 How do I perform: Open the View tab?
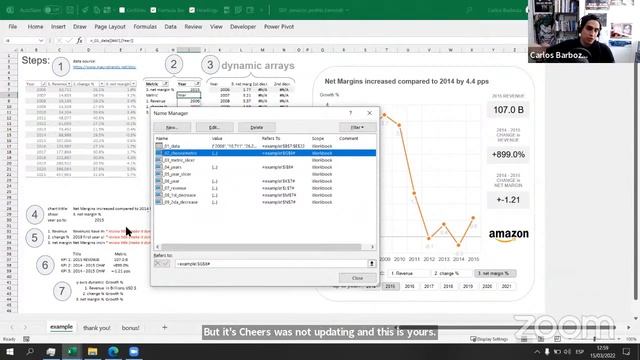pos(216,27)
